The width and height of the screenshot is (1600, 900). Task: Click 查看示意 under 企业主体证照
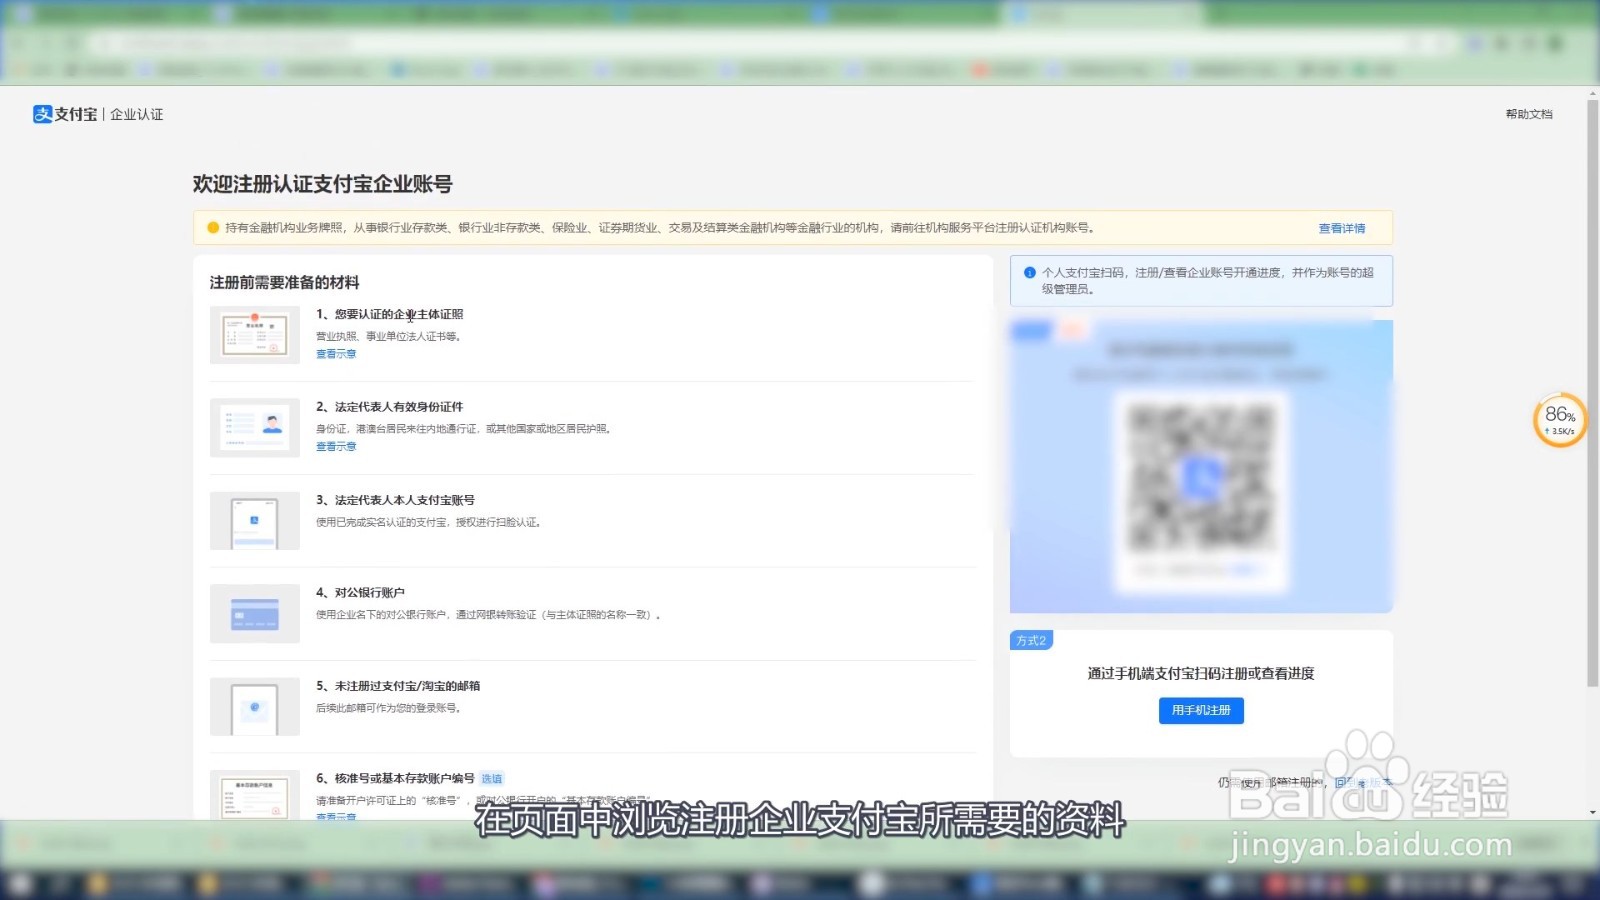[336, 354]
